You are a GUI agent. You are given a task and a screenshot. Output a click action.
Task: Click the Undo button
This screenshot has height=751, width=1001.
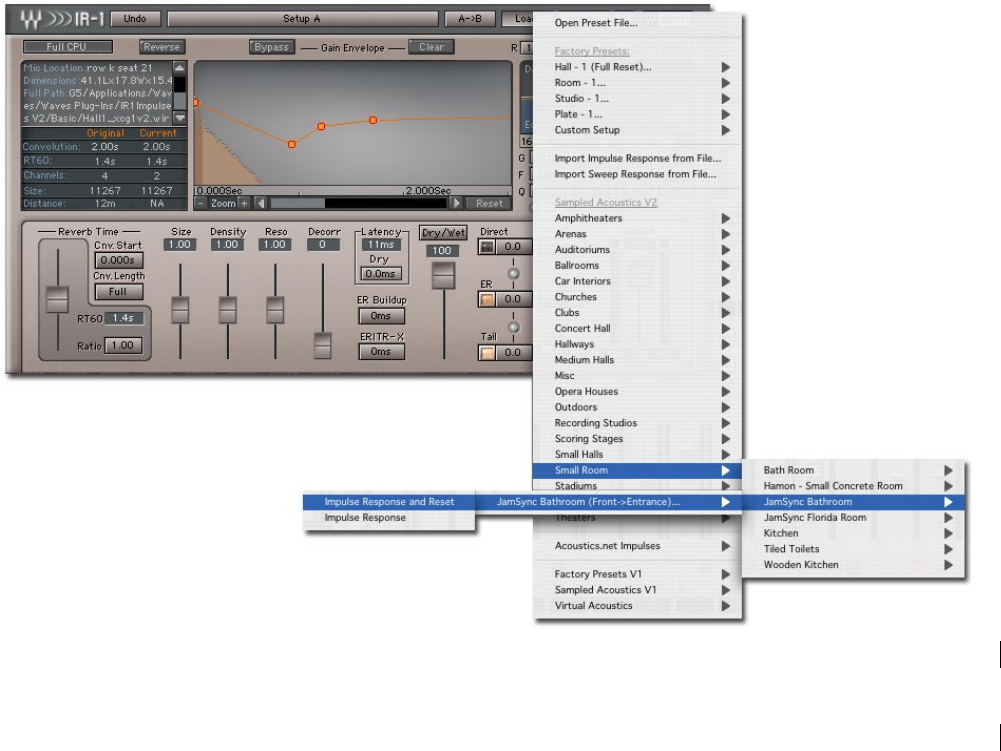135,19
